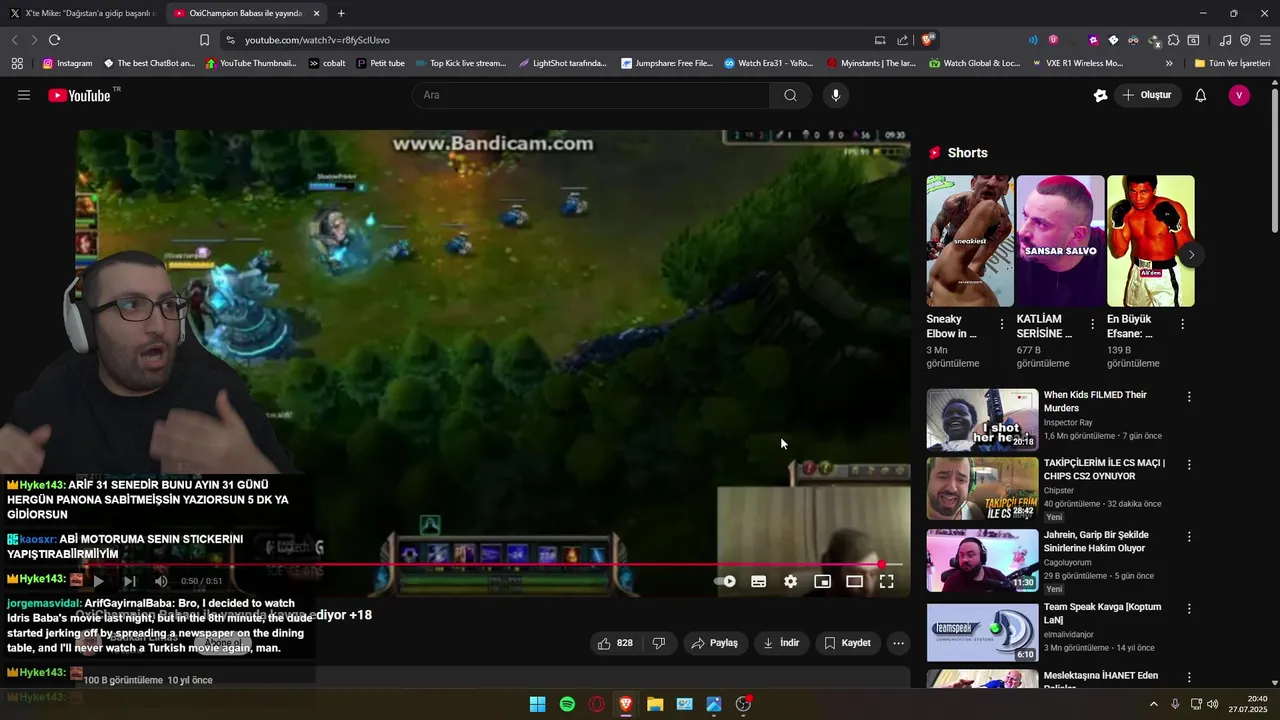The image size is (1280, 720).
Task: Switch to miniplayer mode
Action: click(x=822, y=581)
